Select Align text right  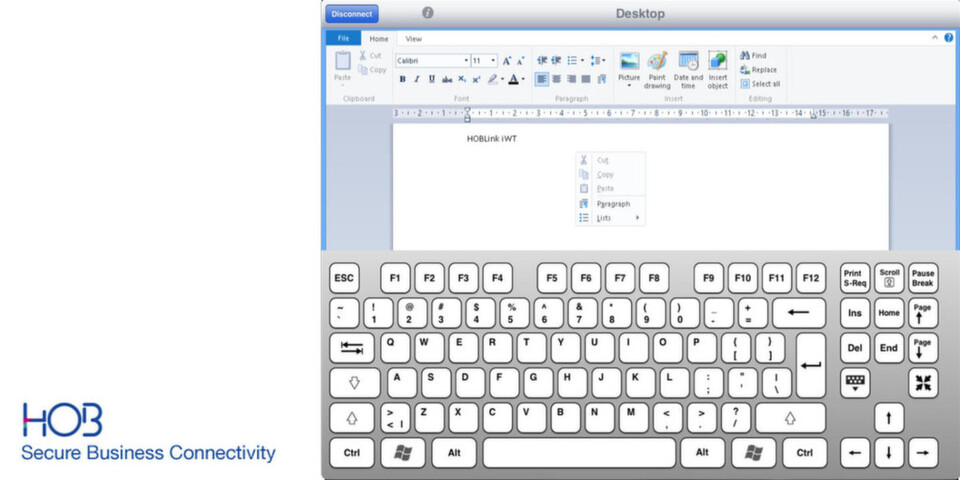coord(571,79)
